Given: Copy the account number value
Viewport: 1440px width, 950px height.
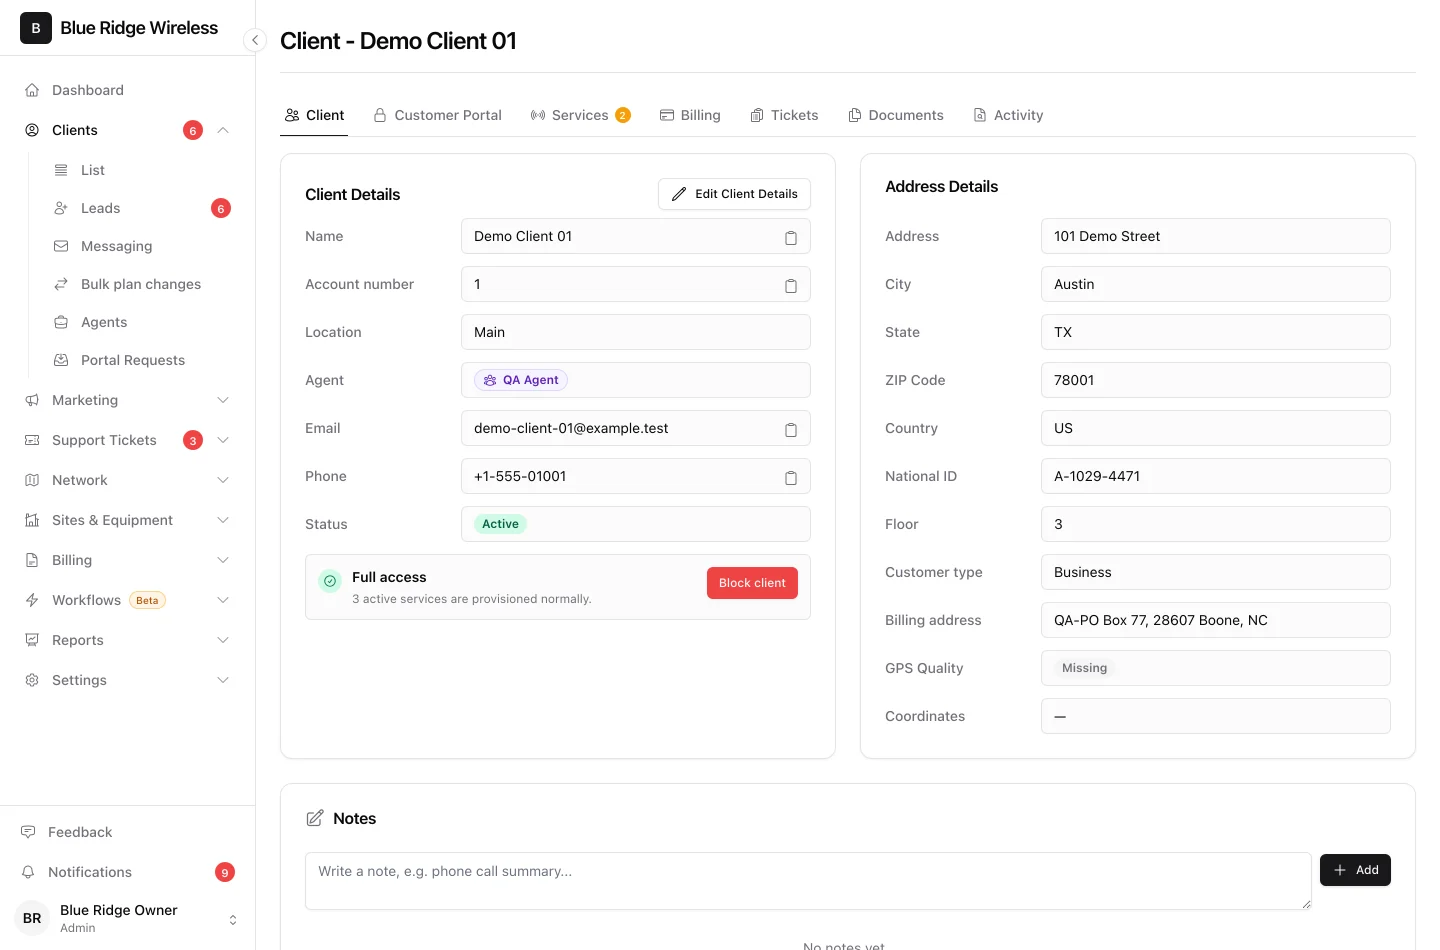Looking at the screenshot, I should 791,286.
